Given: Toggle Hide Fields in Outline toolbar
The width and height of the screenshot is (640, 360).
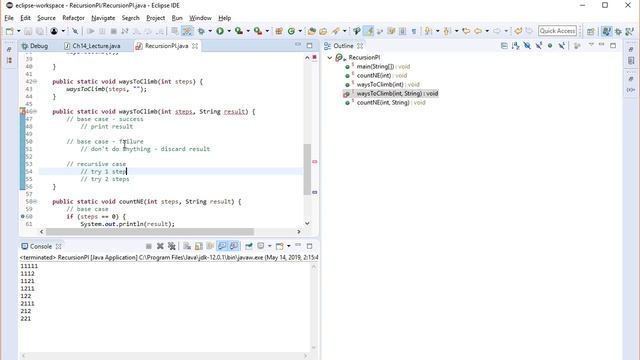Looking at the screenshot, I should click(527, 46).
